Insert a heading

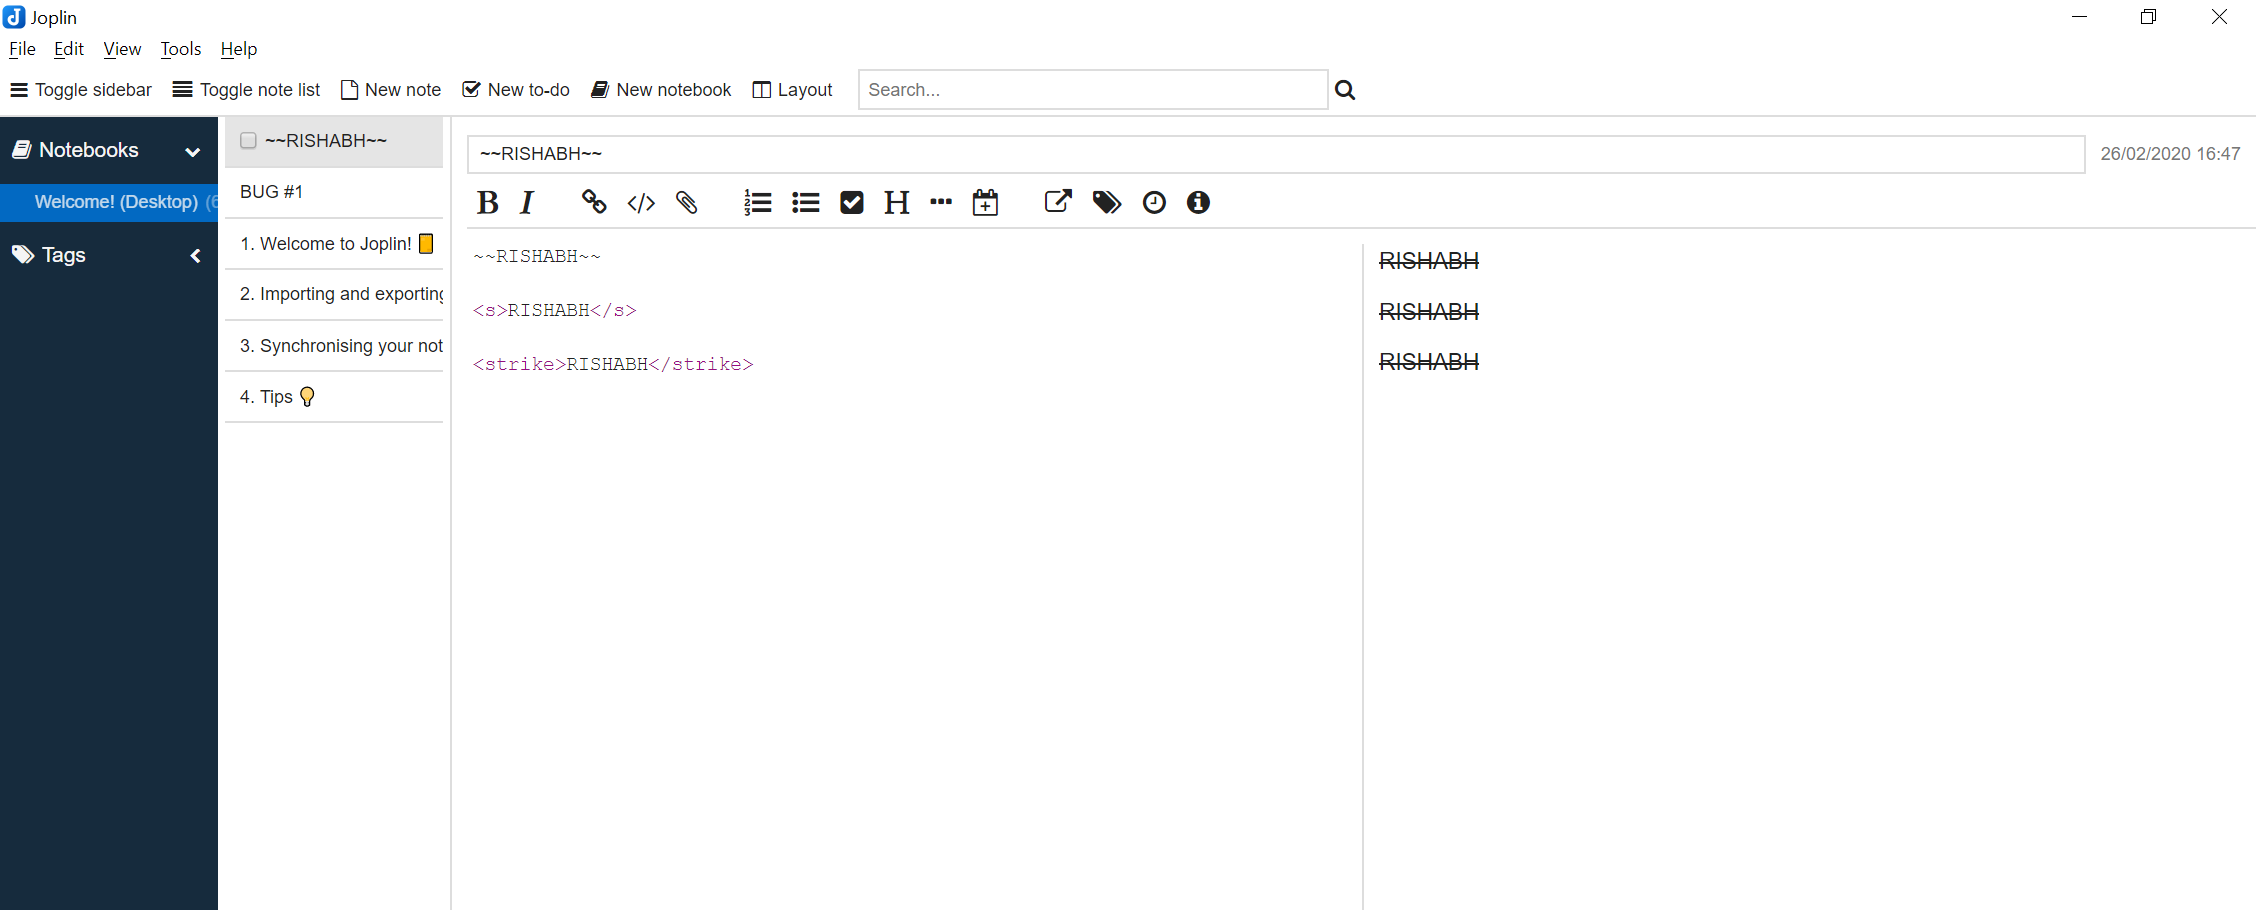[895, 202]
